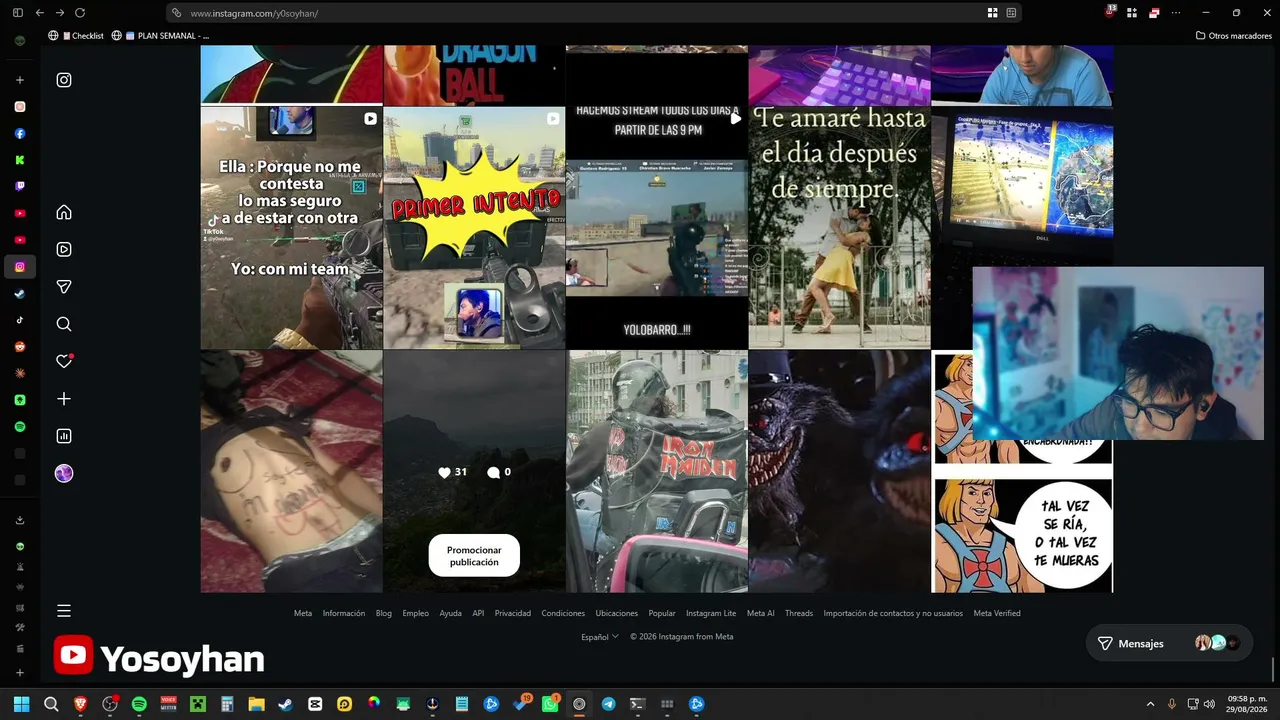Image resolution: width=1280 pixels, height=720 pixels.
Task: Open the Privacidad footer link
Action: (513, 613)
